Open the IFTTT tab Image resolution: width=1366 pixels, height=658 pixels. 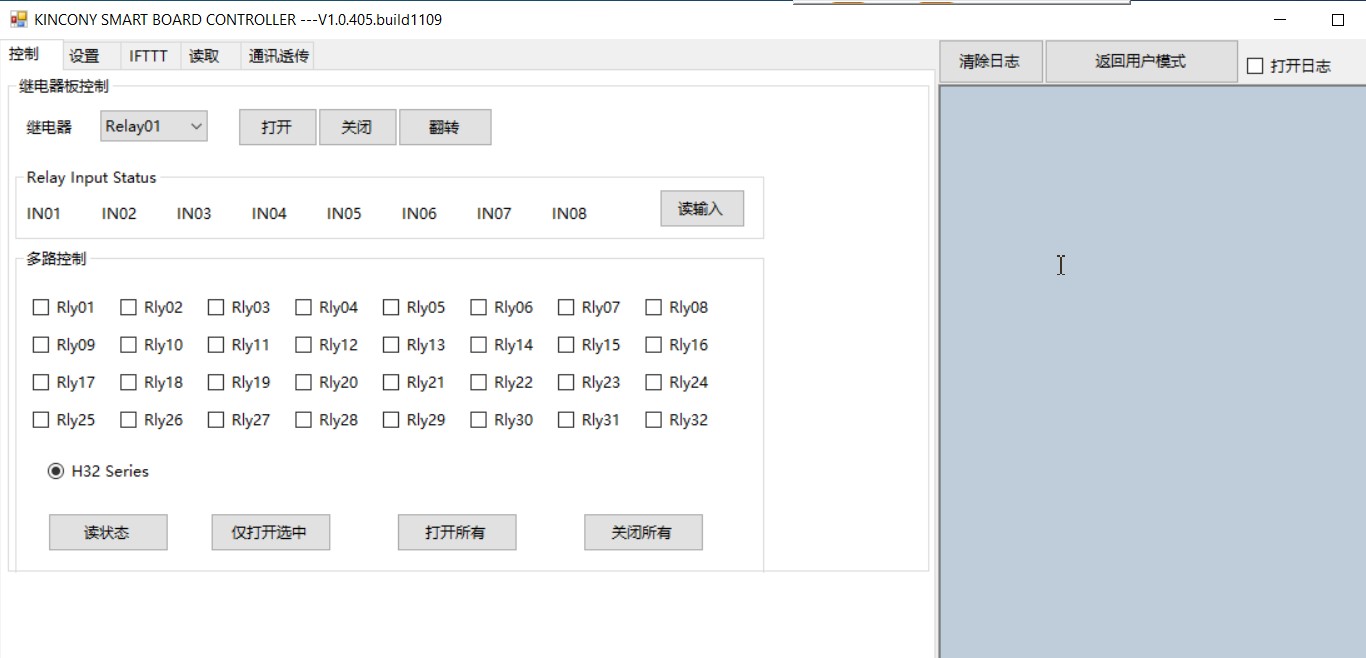(148, 56)
